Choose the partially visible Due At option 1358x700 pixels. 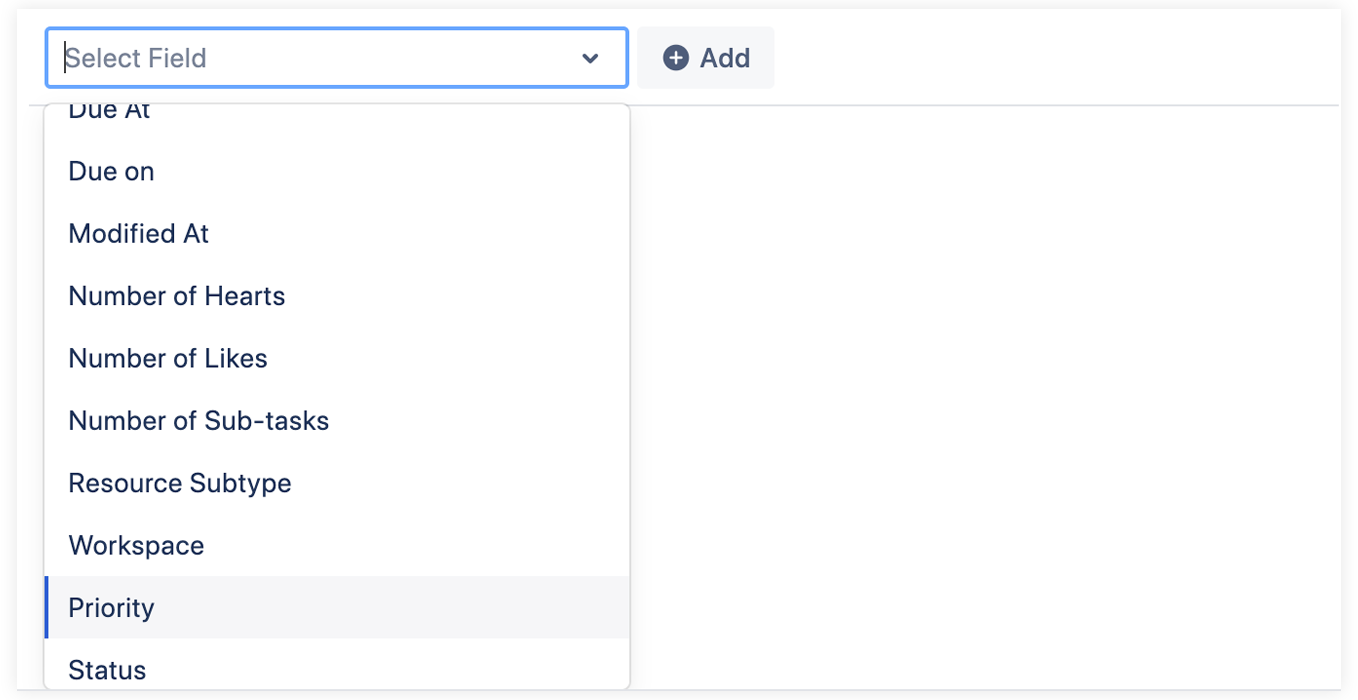tap(110, 112)
